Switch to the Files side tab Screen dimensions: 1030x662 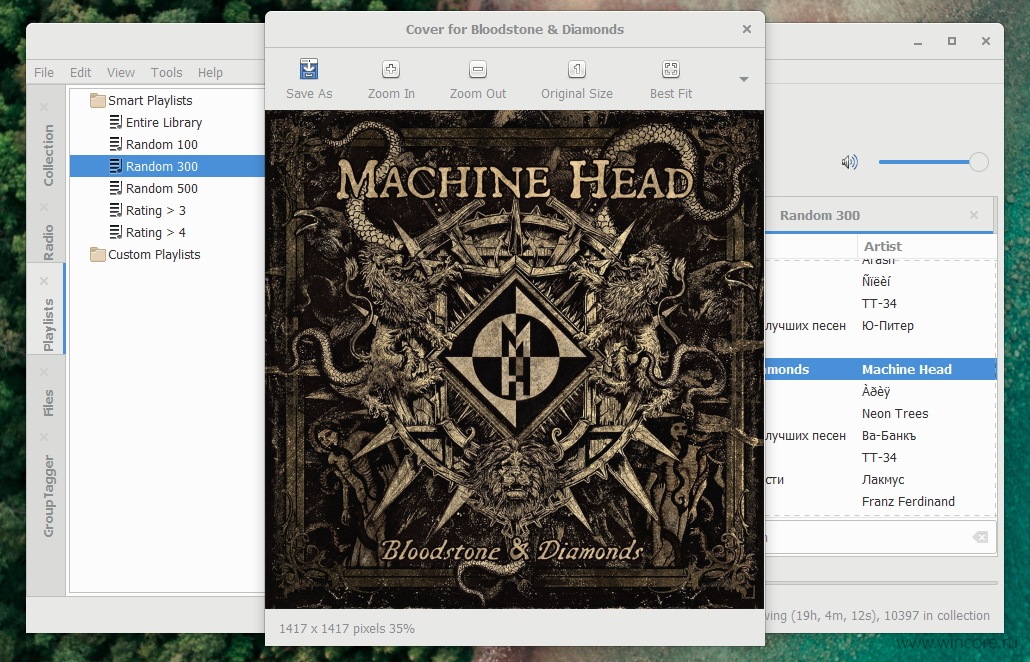(48, 403)
